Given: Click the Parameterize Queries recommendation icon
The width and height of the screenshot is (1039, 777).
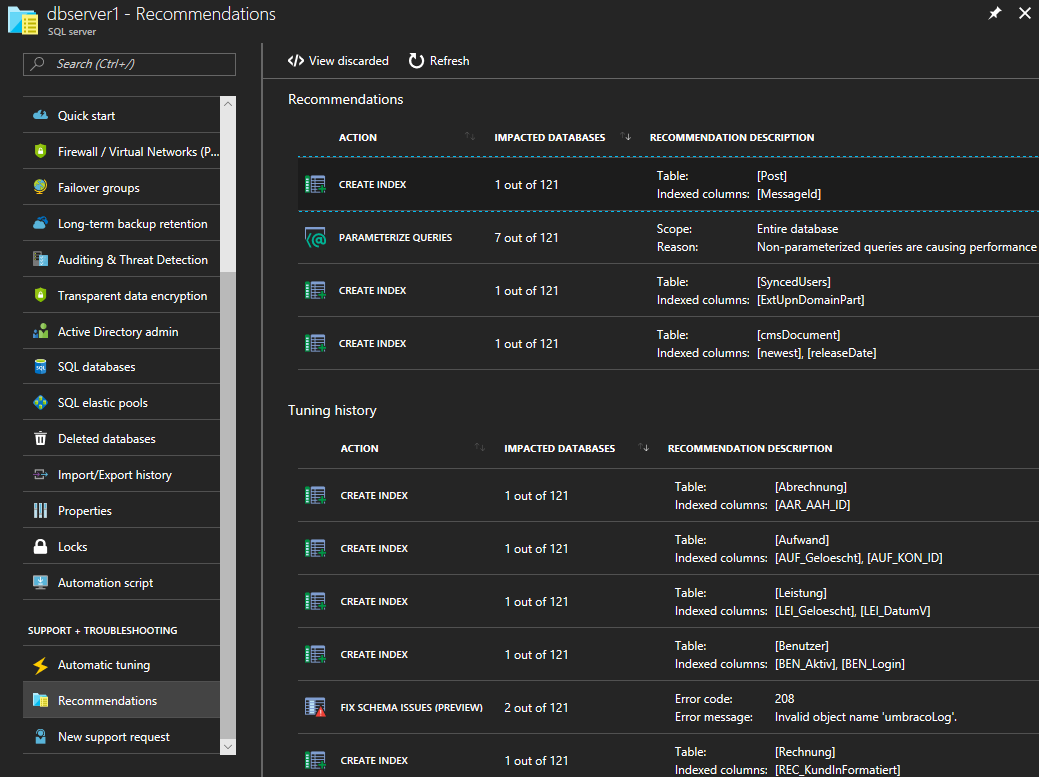Looking at the screenshot, I should click(x=315, y=238).
